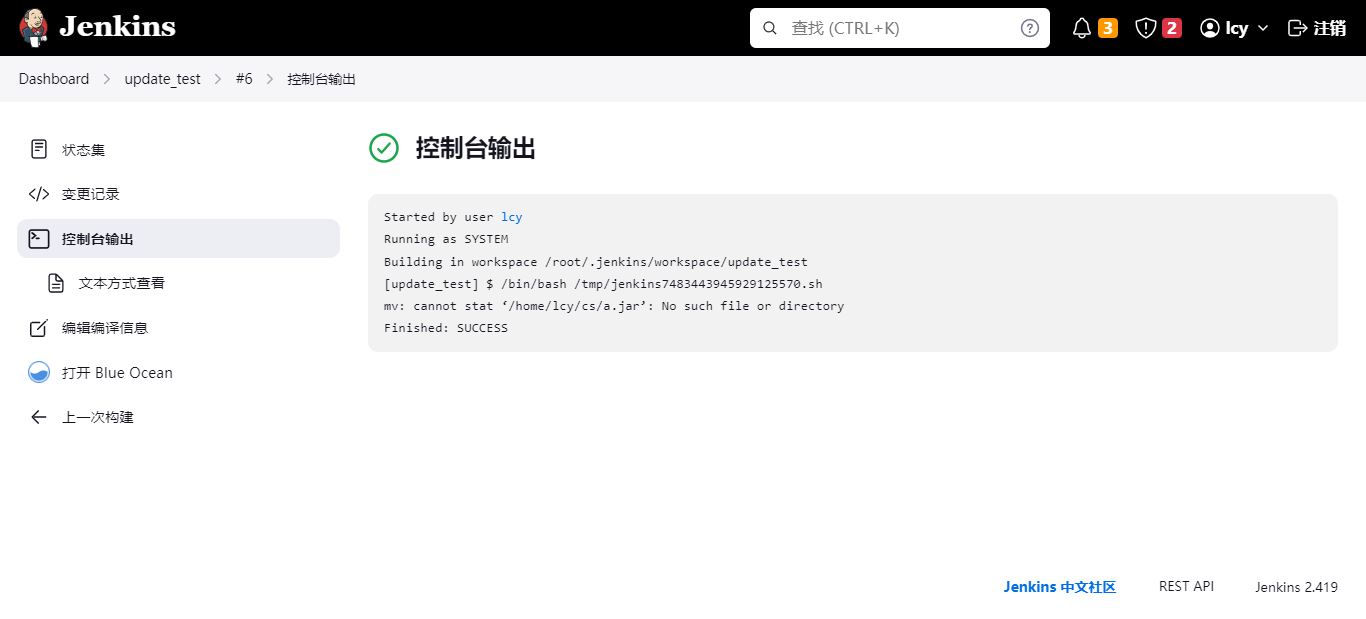Viewport: 1366px width, 619px height.
Task: Click the Blue Ocean wave icon
Action: tap(39, 372)
